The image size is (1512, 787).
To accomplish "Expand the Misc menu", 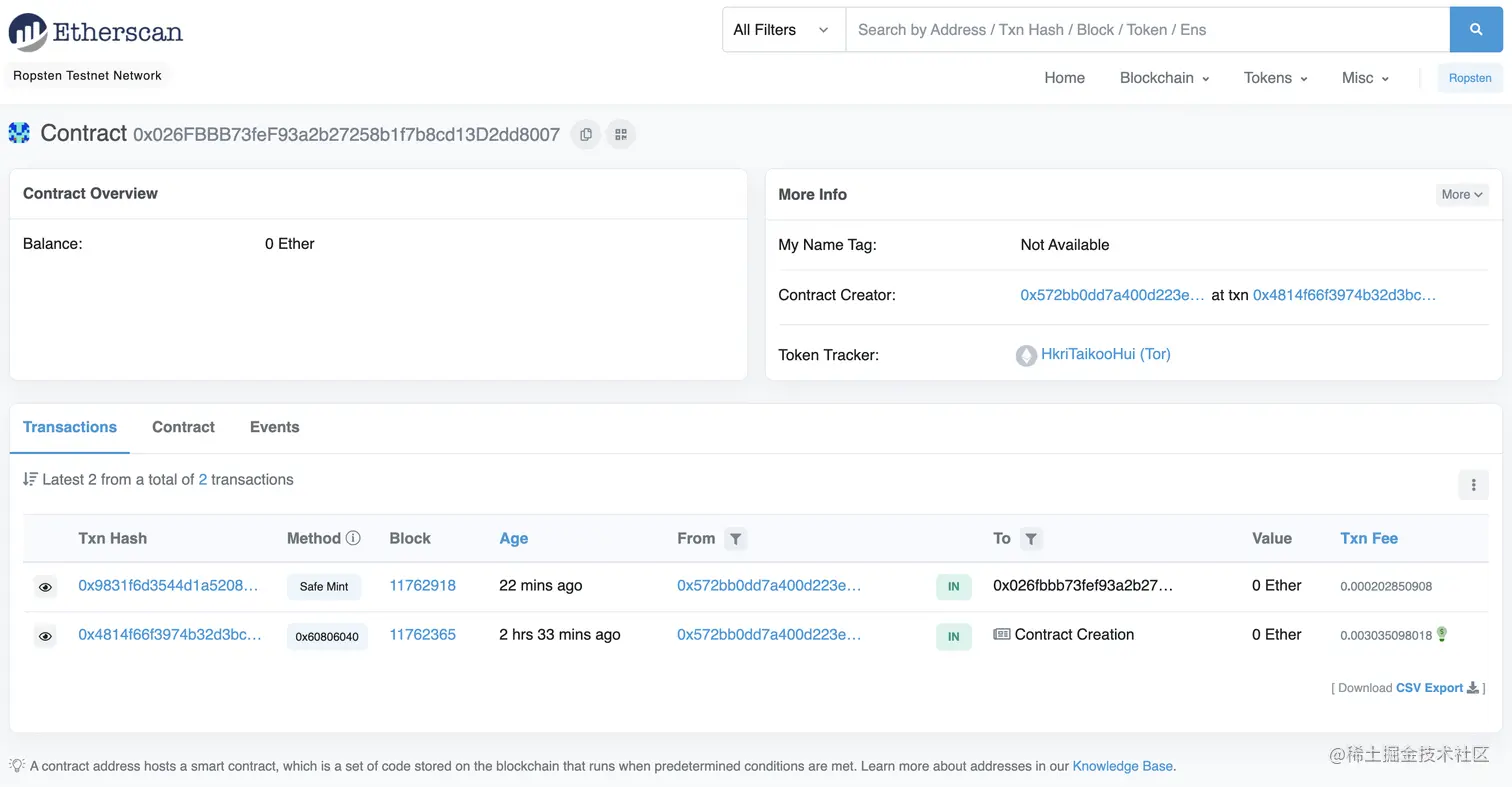I will point(1365,78).
